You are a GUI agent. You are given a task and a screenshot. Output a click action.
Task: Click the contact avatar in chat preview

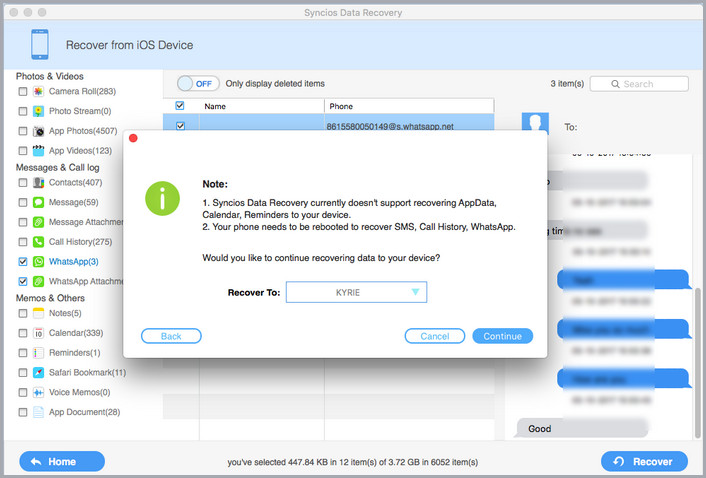click(x=535, y=123)
